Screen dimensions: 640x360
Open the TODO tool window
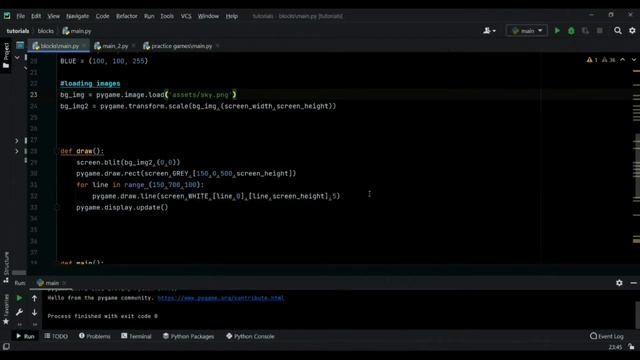(56, 336)
